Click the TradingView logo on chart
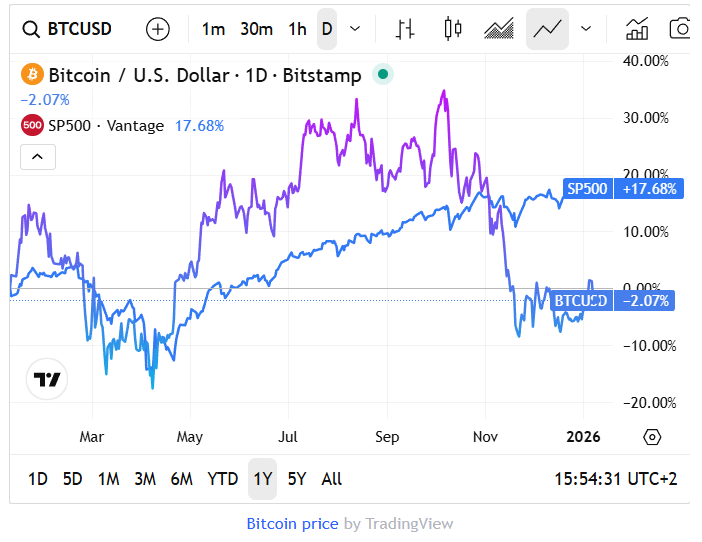 click(45, 379)
